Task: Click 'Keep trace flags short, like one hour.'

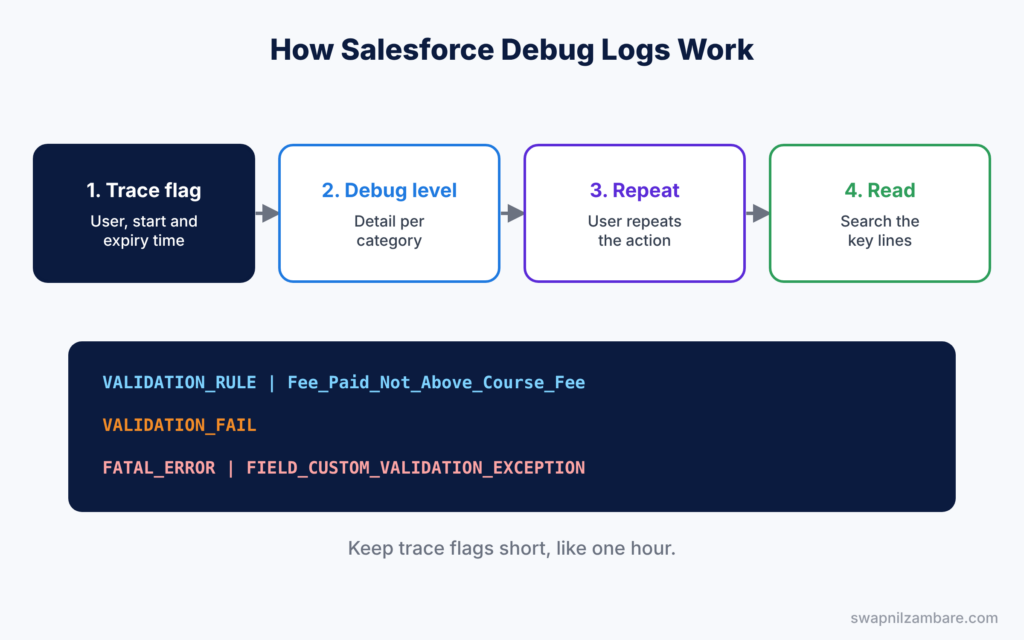Action: coord(511,548)
